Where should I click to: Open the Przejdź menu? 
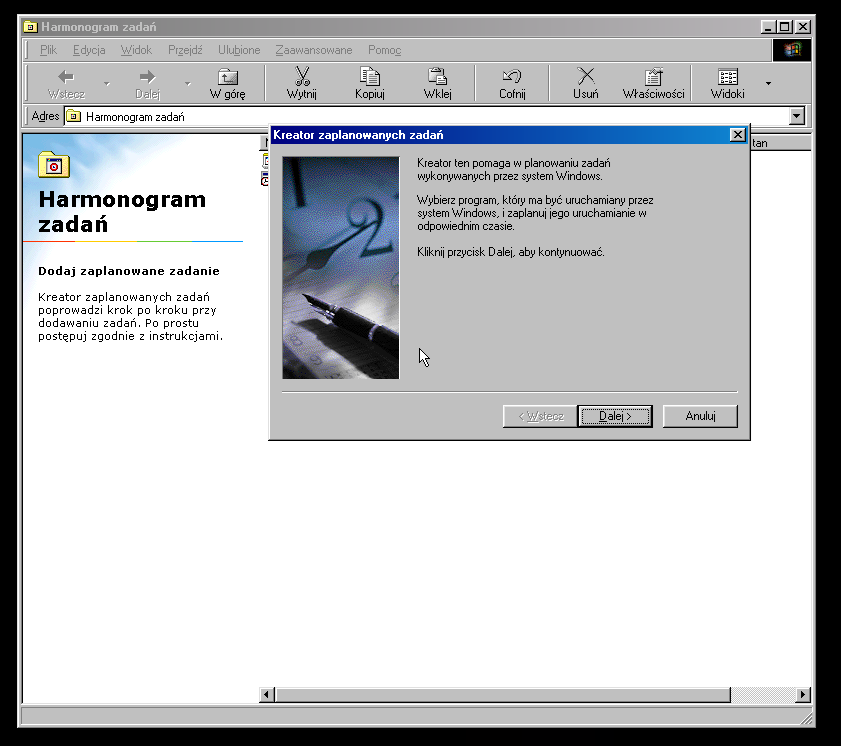[x=185, y=50]
